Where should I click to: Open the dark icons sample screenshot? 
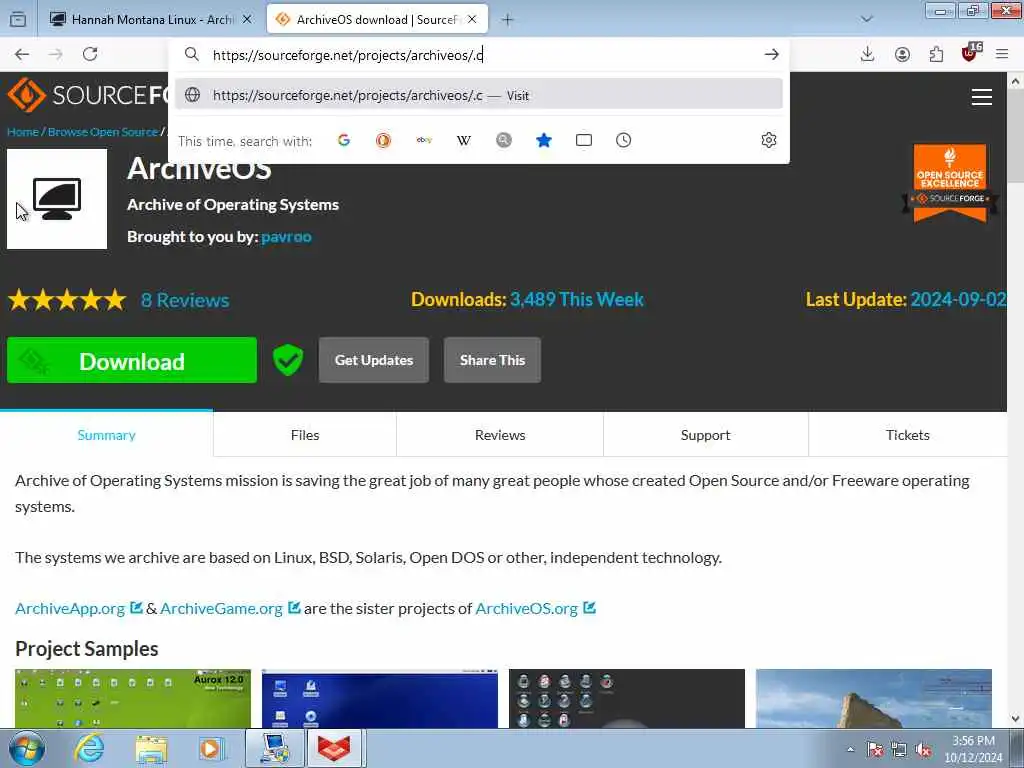(626, 698)
